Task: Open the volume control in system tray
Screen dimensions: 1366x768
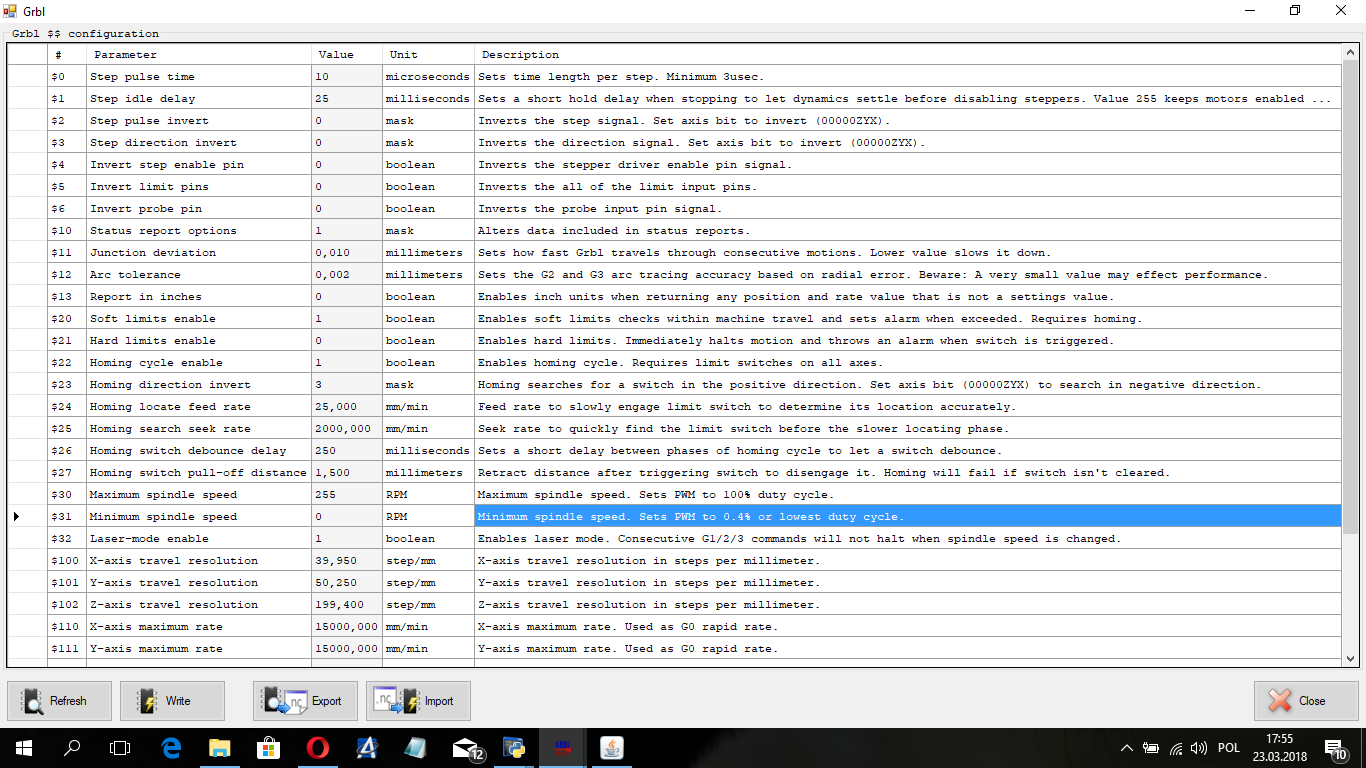Action: [1199, 748]
